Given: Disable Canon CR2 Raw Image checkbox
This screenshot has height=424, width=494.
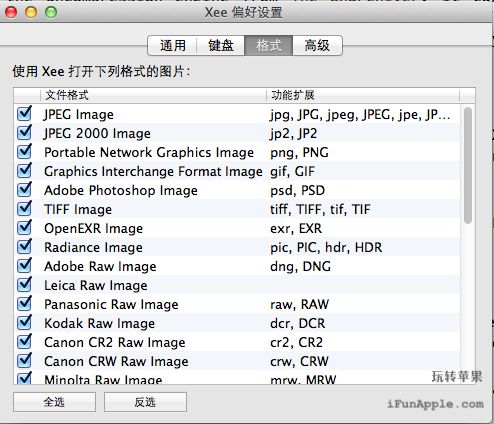Looking at the screenshot, I should tap(25, 342).
